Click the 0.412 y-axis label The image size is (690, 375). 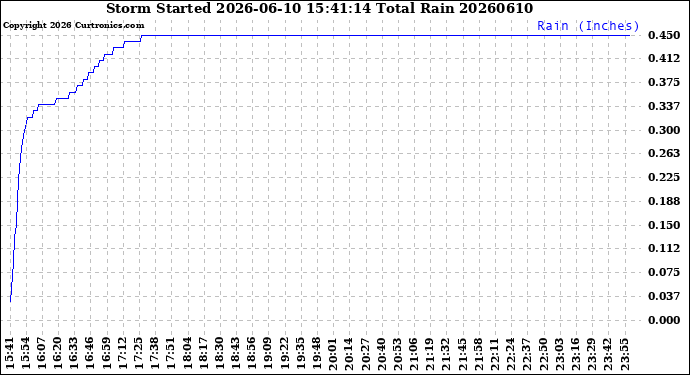pyautogui.click(x=664, y=59)
